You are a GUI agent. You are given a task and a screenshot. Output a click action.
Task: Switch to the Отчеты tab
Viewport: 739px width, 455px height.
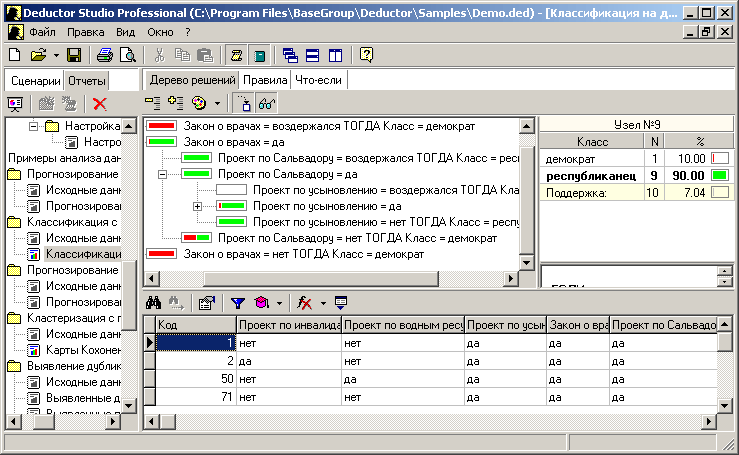(x=87, y=80)
